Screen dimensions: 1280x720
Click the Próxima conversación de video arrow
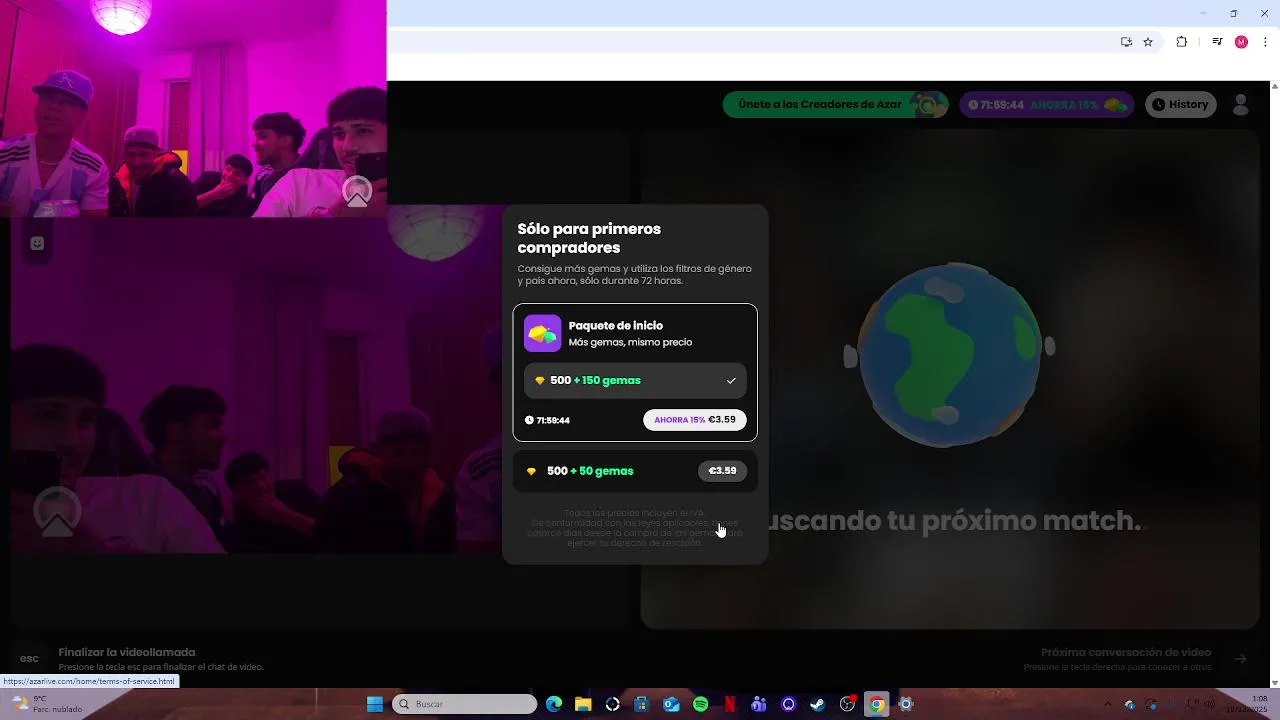point(1240,658)
